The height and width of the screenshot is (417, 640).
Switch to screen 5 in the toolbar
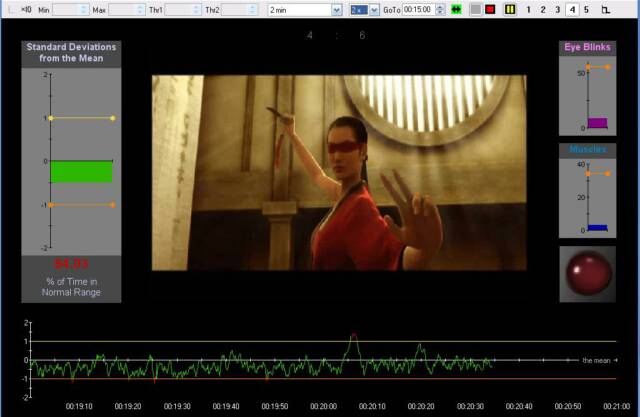pos(587,9)
